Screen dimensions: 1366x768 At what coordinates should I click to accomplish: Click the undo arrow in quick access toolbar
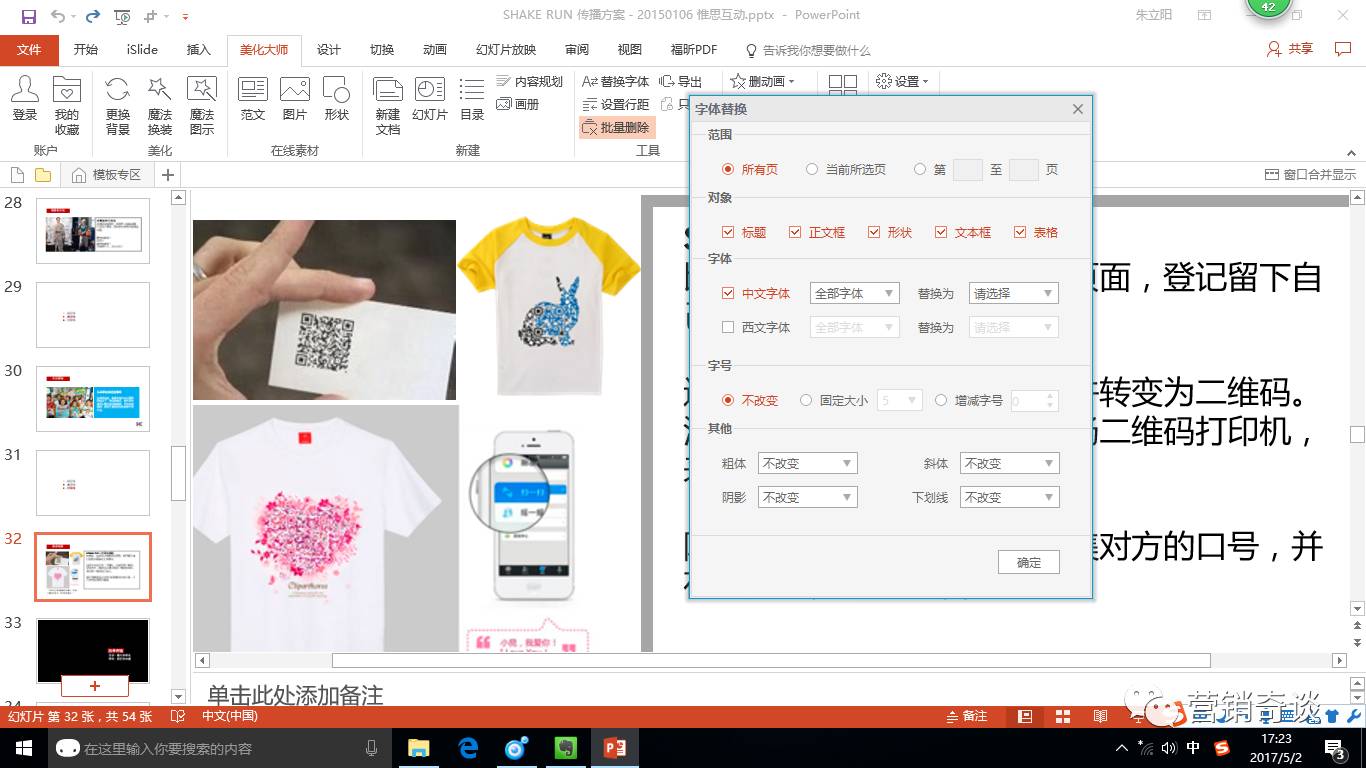(57, 16)
